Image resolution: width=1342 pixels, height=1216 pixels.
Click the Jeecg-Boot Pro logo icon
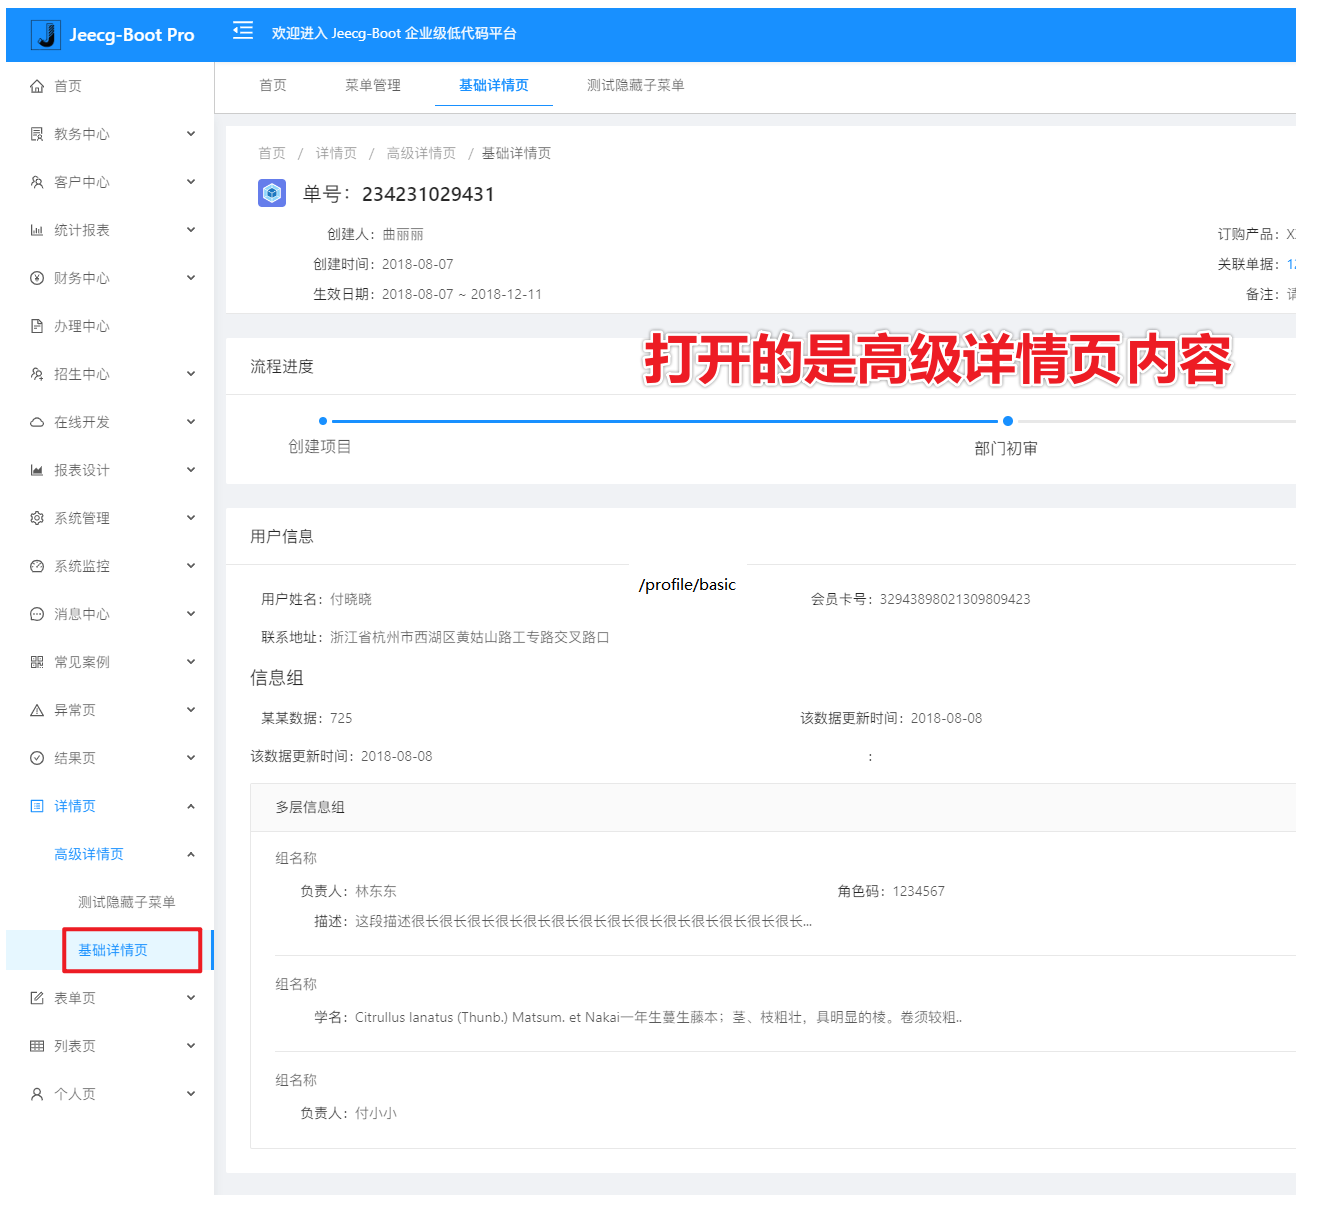(47, 34)
